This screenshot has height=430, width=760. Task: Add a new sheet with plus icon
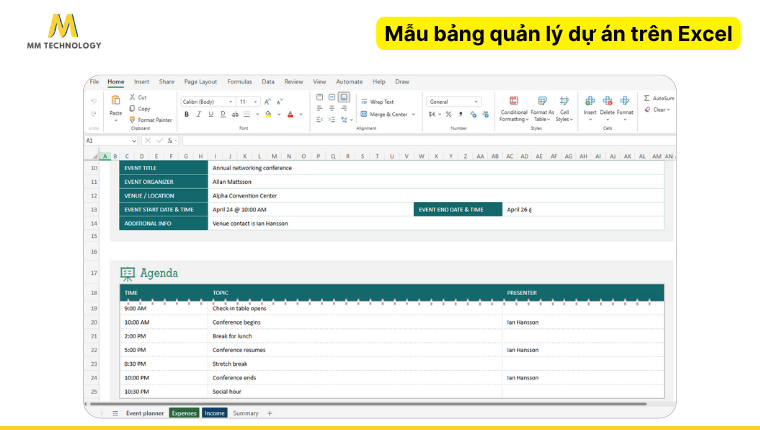(269, 414)
